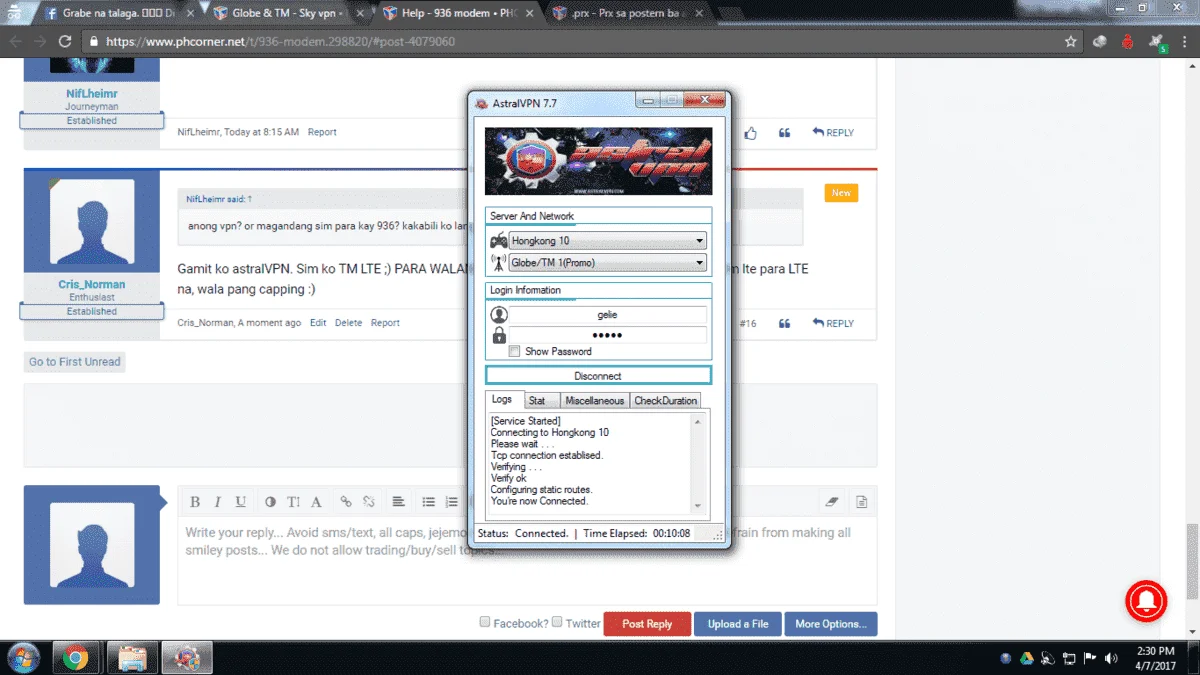The width and height of the screenshot is (1200, 675).
Task: Click the More Options... button
Action: [x=831, y=624]
